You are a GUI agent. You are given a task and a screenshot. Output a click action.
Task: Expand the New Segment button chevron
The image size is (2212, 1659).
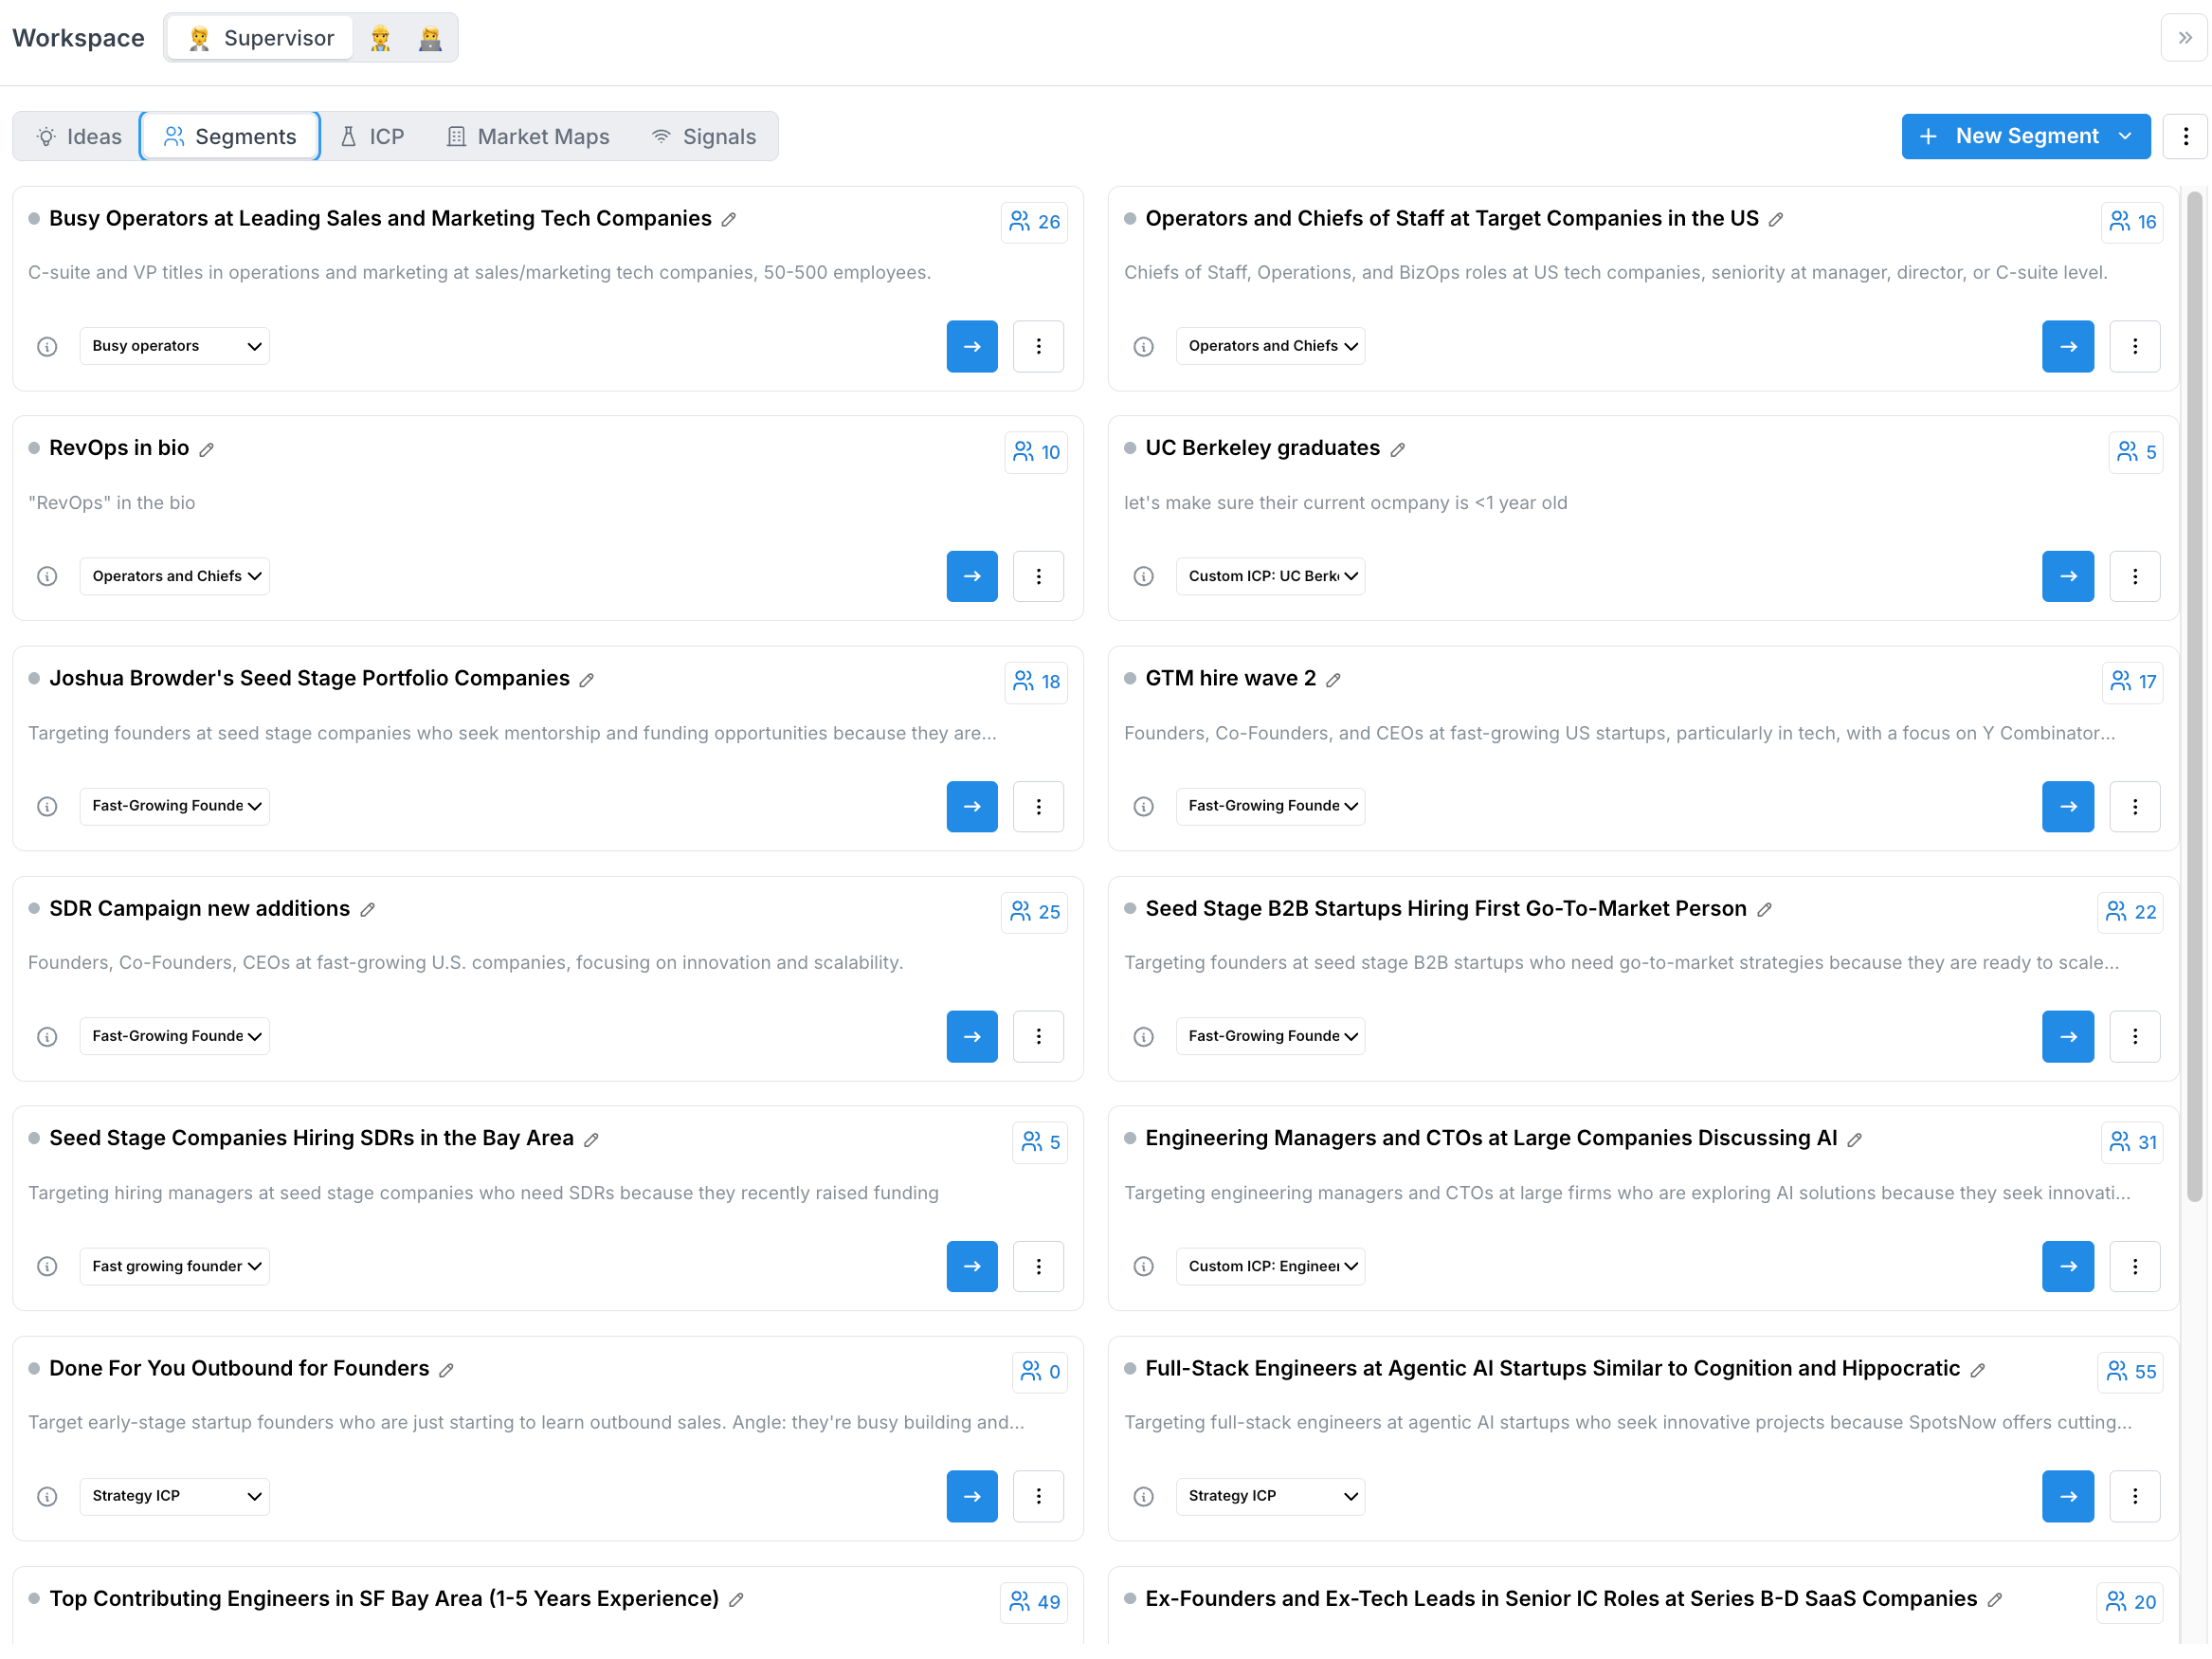coord(2125,136)
